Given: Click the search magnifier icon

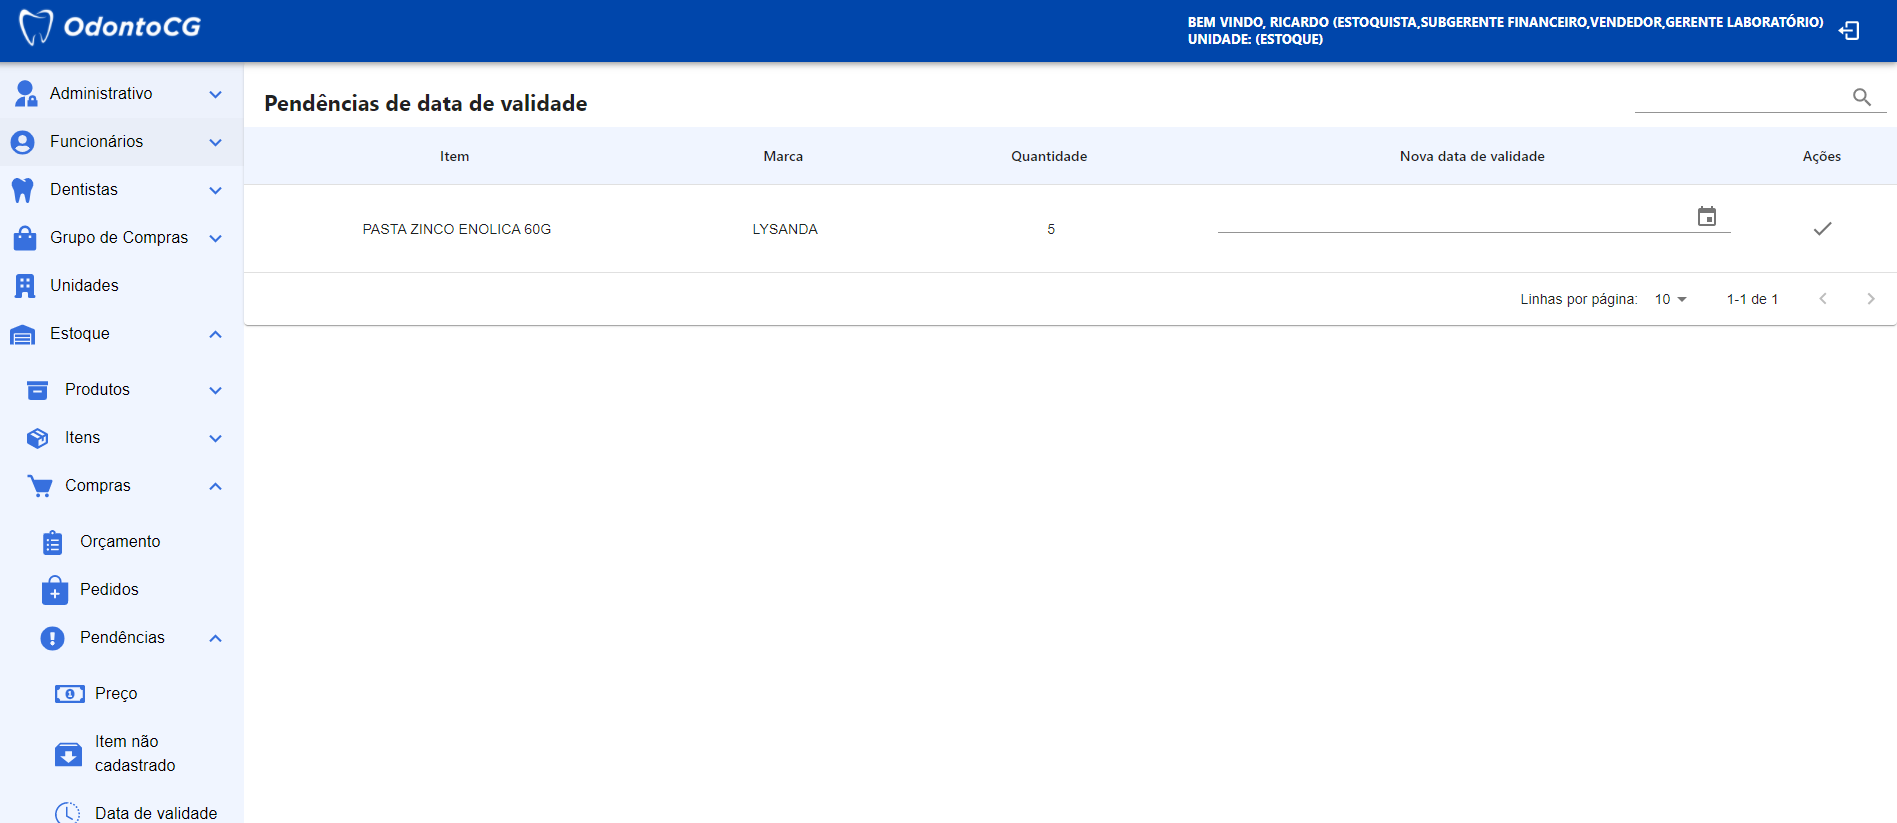Looking at the screenshot, I should (x=1861, y=97).
